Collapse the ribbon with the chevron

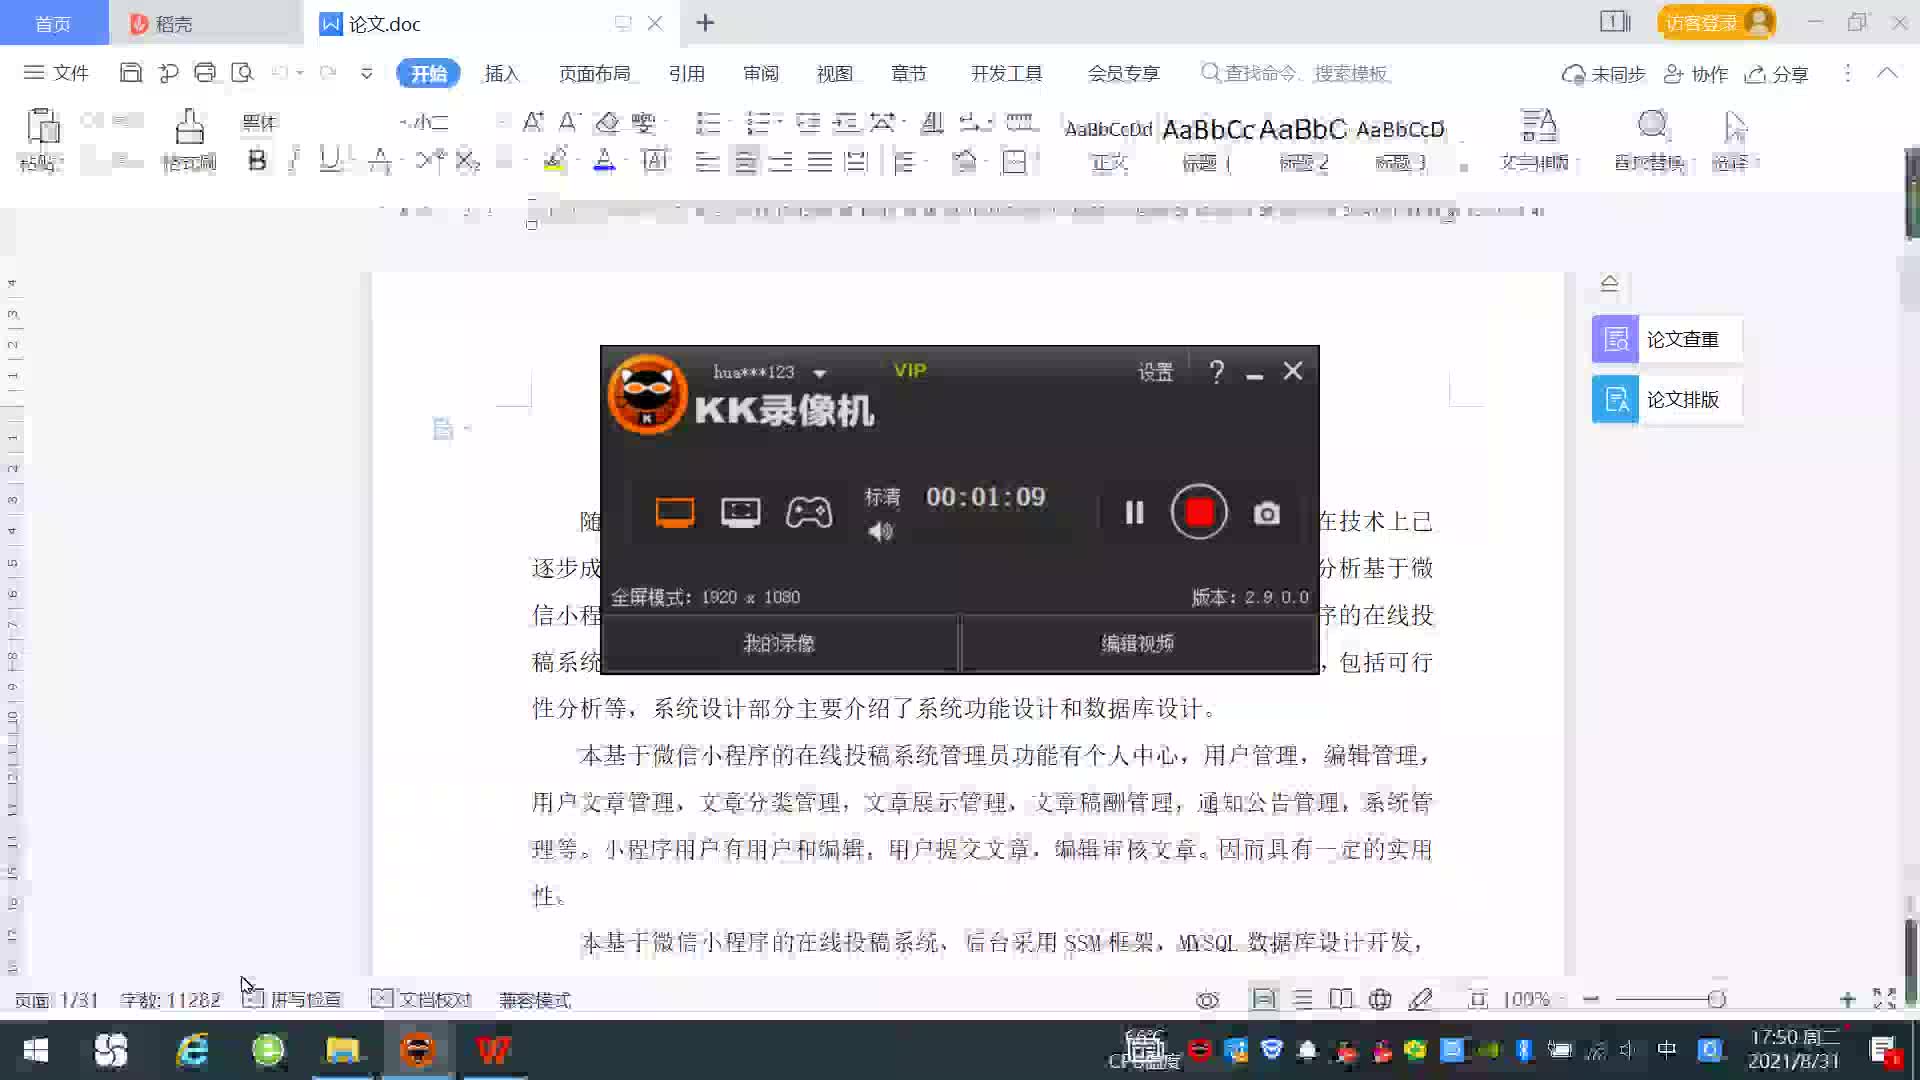1886,73
